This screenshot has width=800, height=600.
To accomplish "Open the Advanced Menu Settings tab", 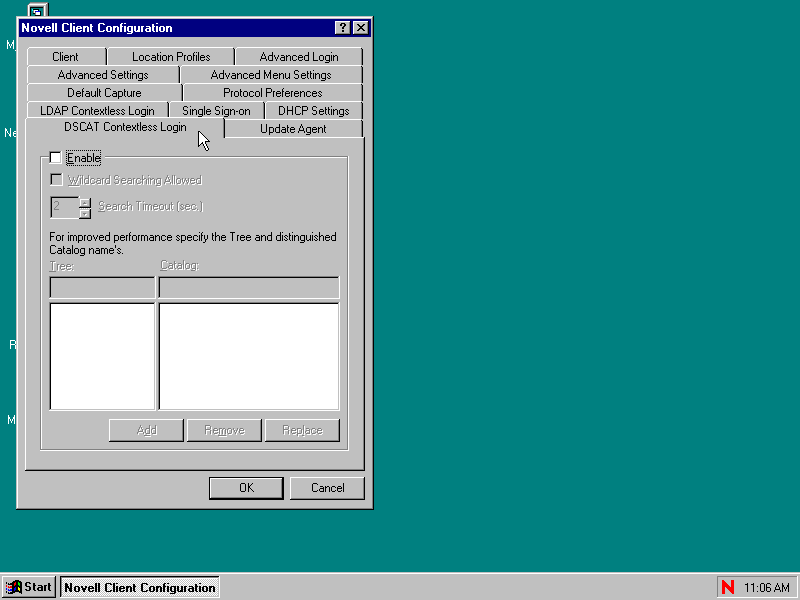I will click(271, 75).
